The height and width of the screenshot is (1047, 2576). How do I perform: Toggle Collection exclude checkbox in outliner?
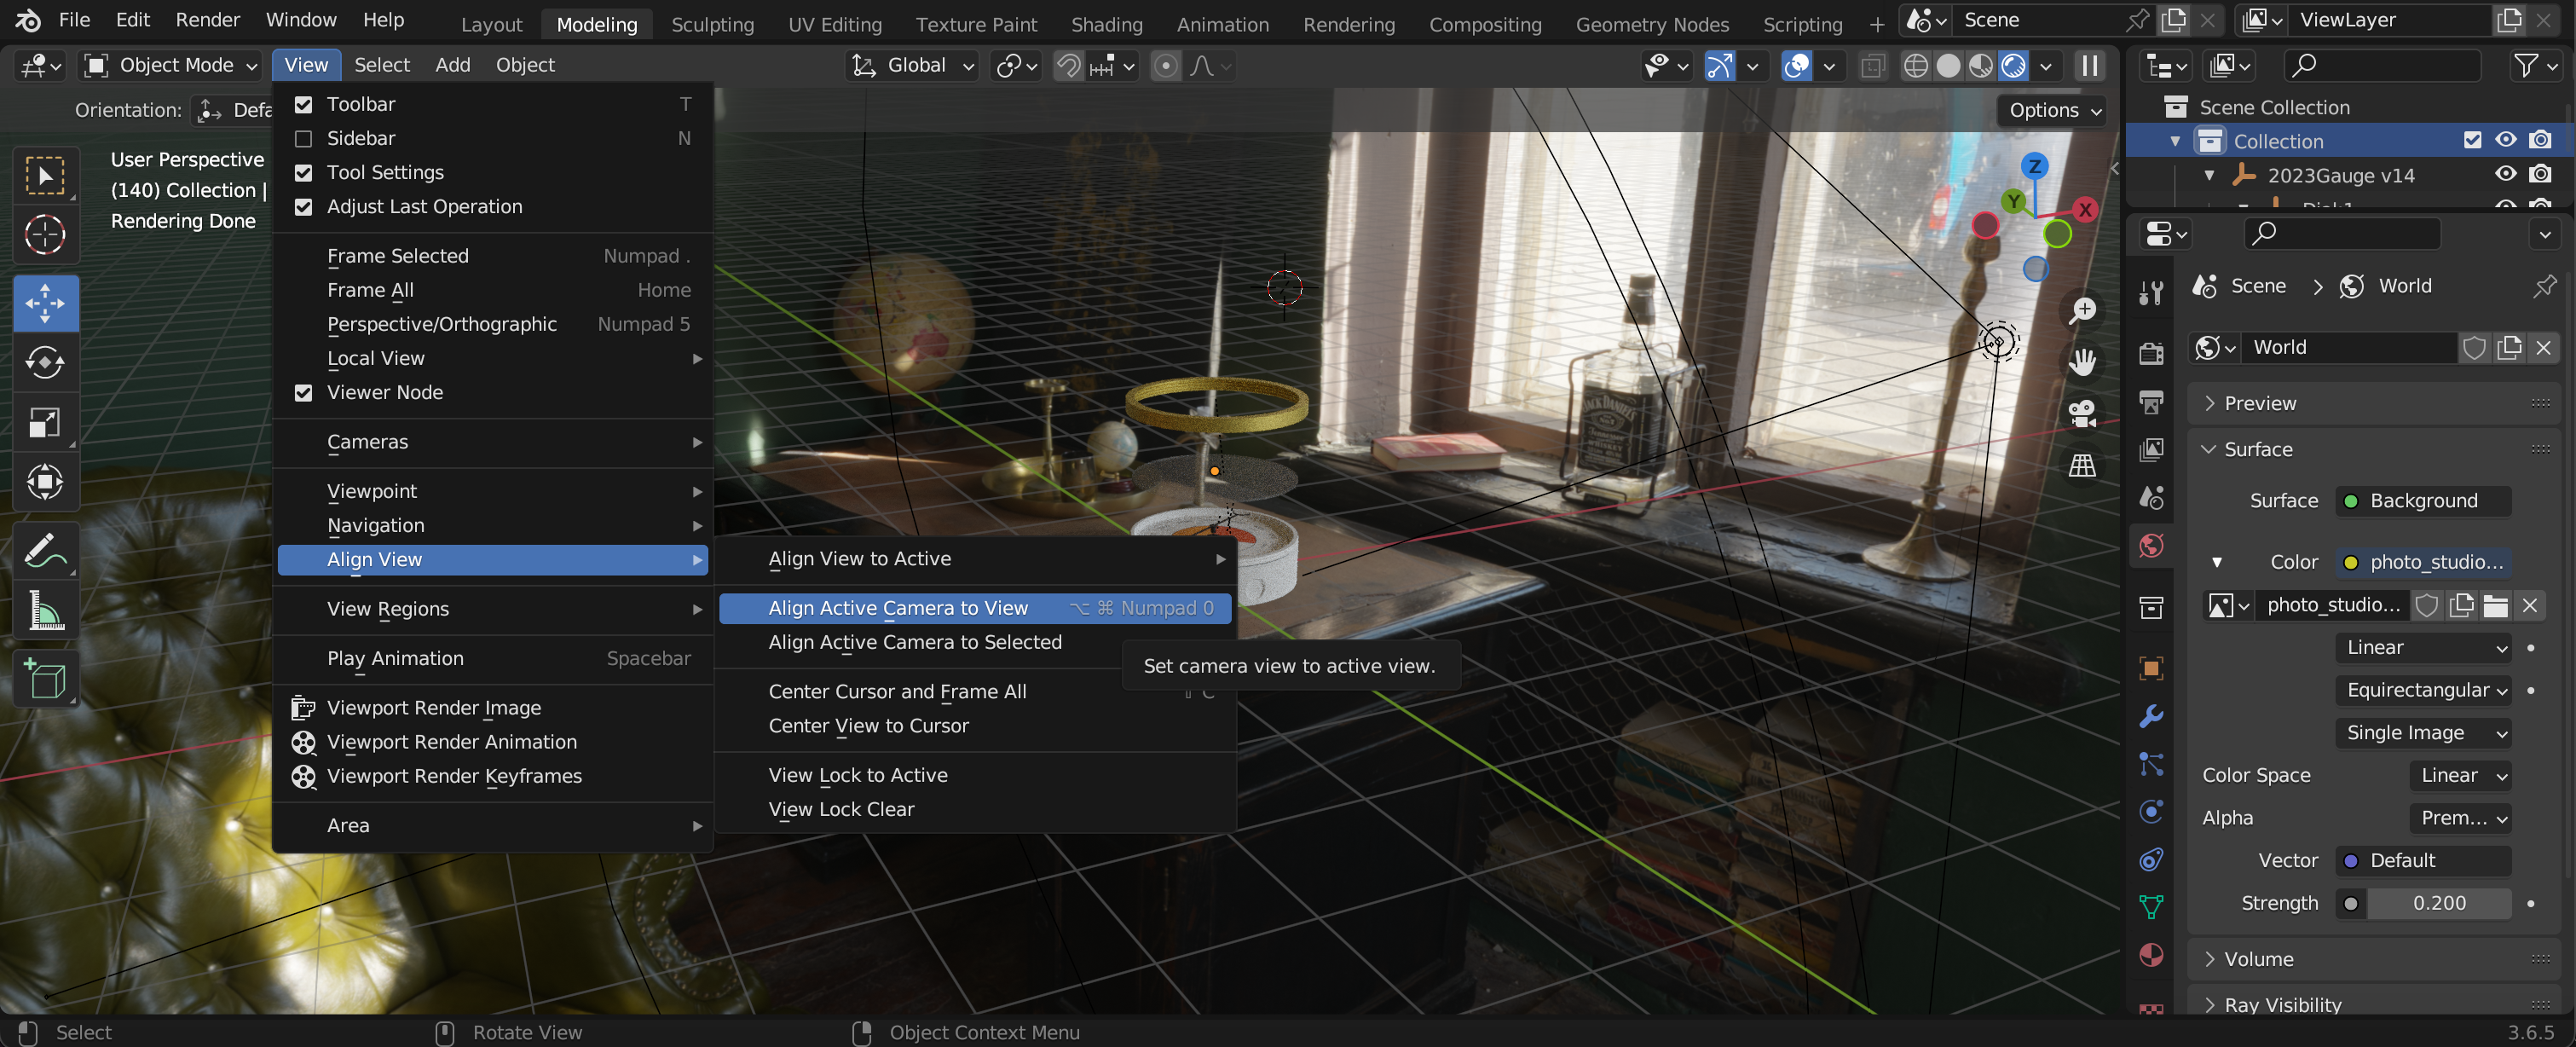(2472, 140)
